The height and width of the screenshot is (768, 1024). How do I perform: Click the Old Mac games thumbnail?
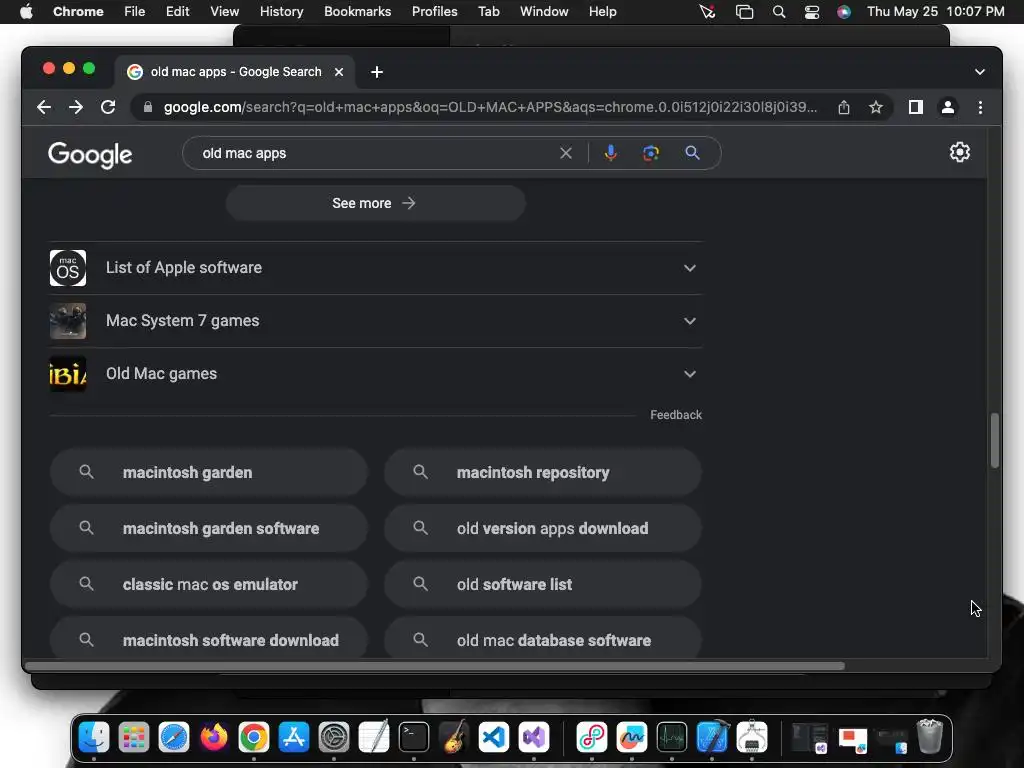point(68,374)
